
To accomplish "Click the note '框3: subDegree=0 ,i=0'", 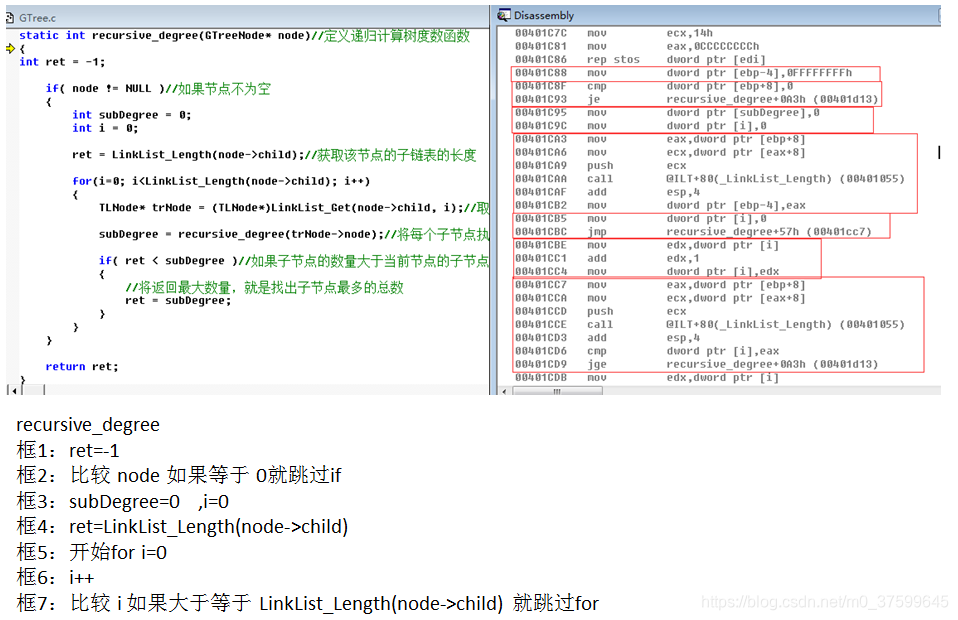I will (x=123, y=501).
